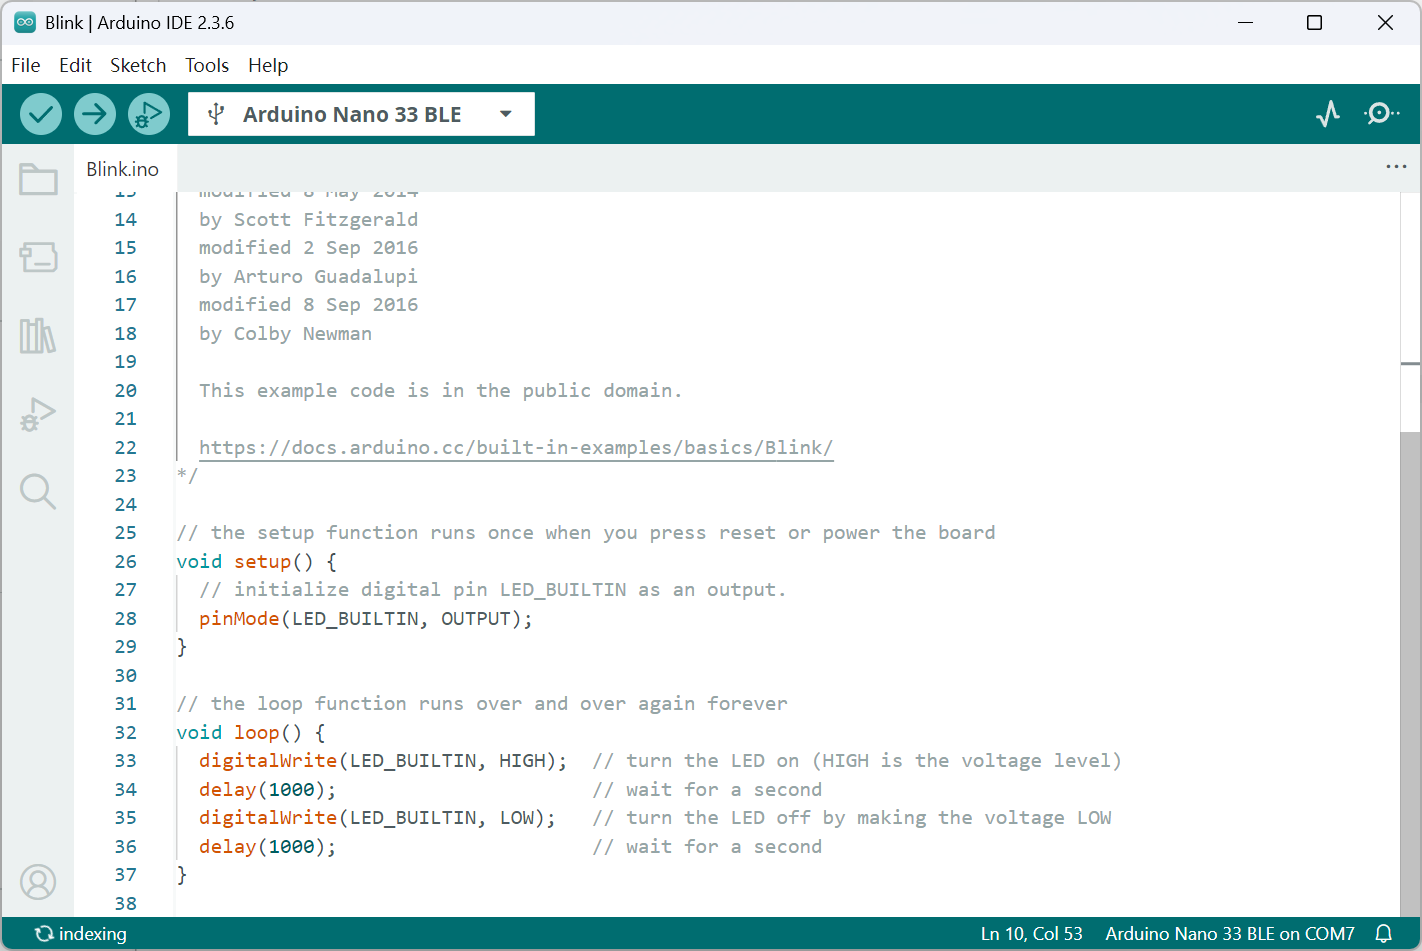
Task: Click 'pinMode(LED_BUILTIN, OUTPUT);' code
Action: [x=366, y=619]
